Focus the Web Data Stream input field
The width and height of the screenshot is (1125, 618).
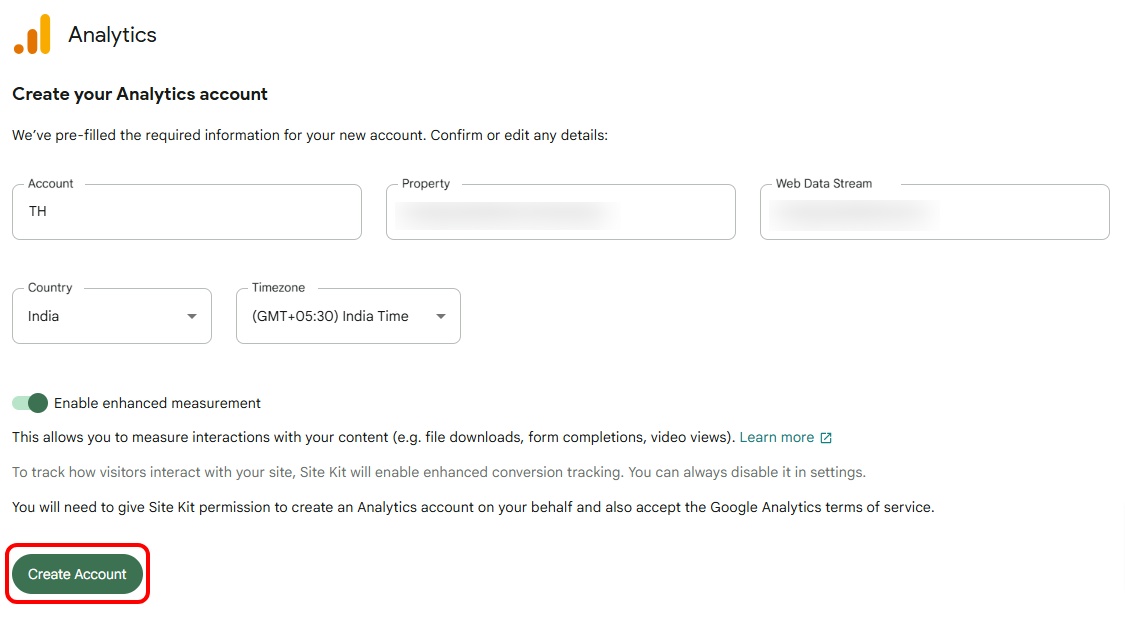tap(934, 212)
